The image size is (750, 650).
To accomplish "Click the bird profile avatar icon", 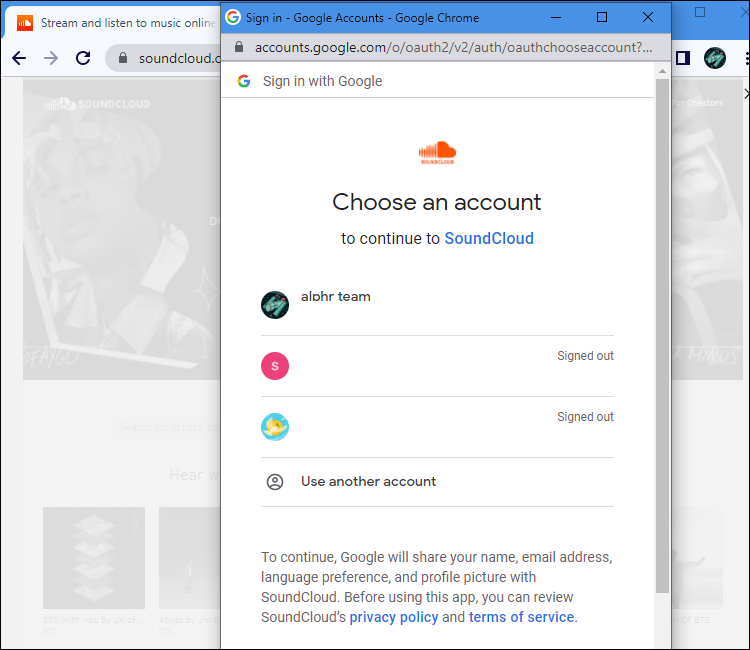I will coord(275,427).
